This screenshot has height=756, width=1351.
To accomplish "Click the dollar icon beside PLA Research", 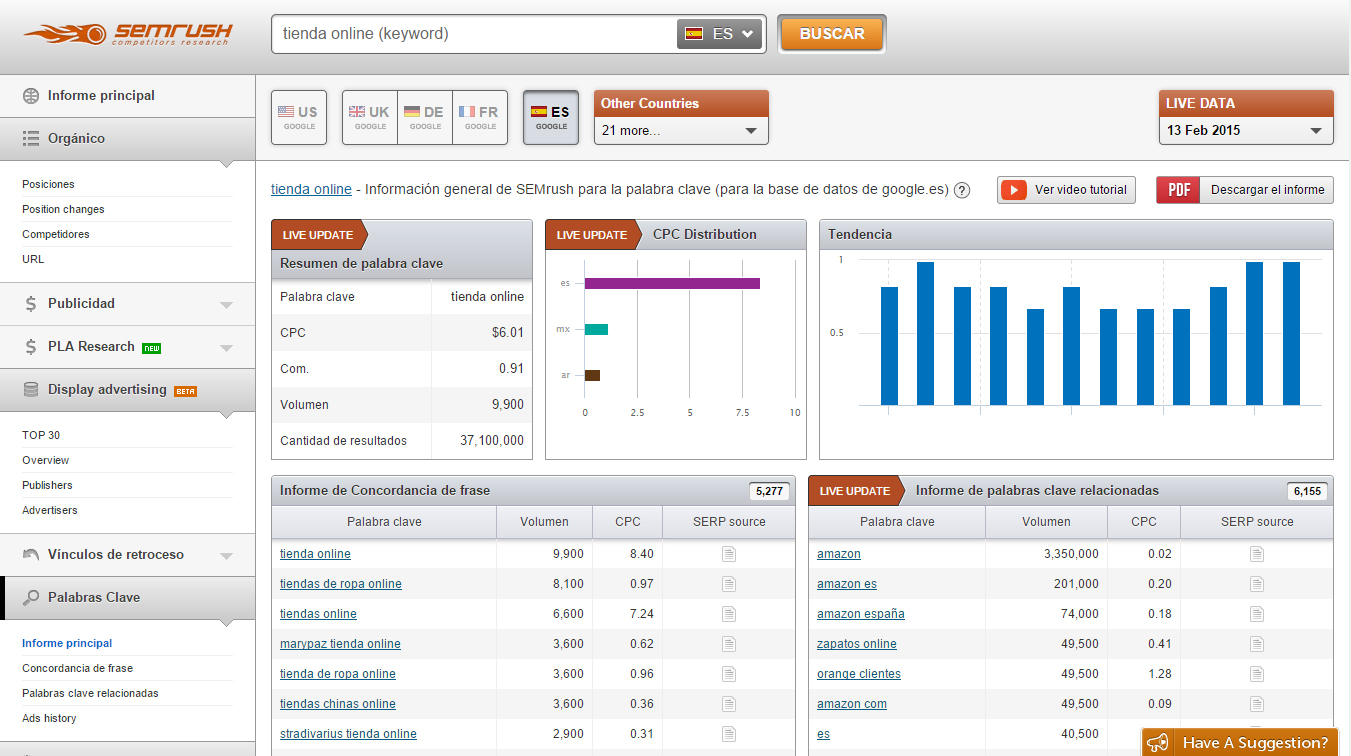I will point(31,347).
